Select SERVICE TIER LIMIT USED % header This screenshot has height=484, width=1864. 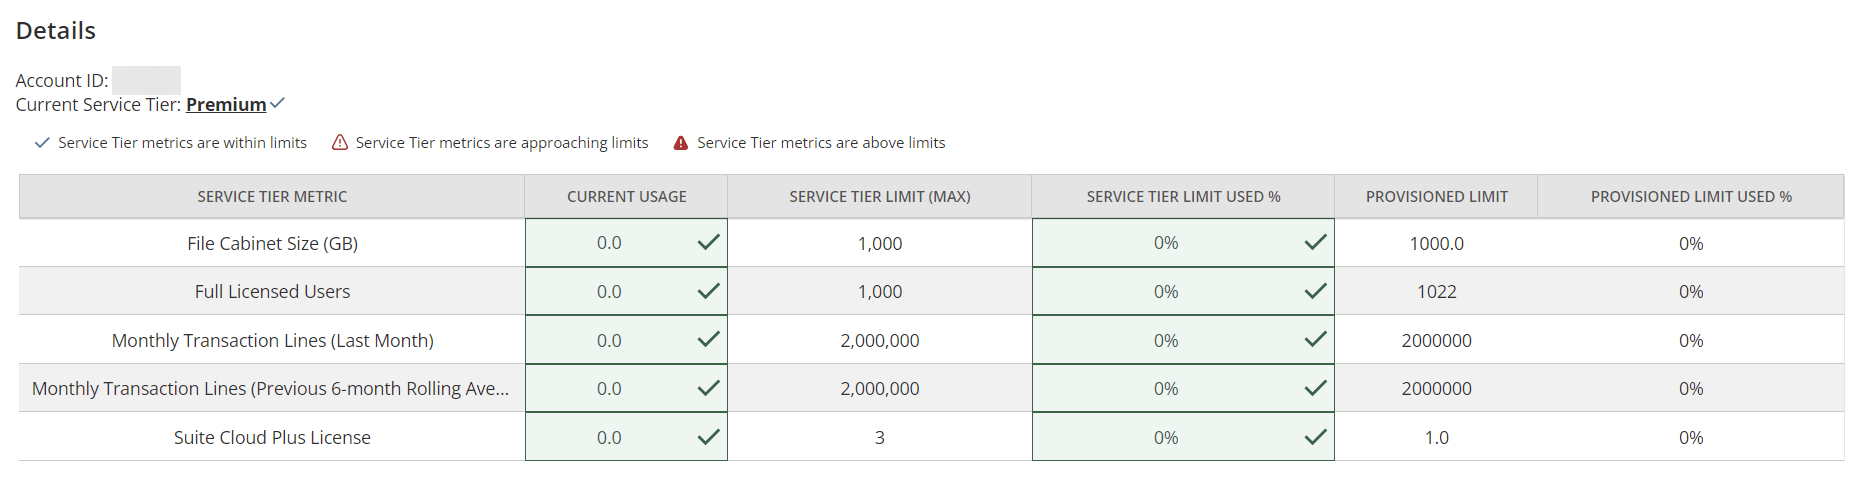point(1183,197)
